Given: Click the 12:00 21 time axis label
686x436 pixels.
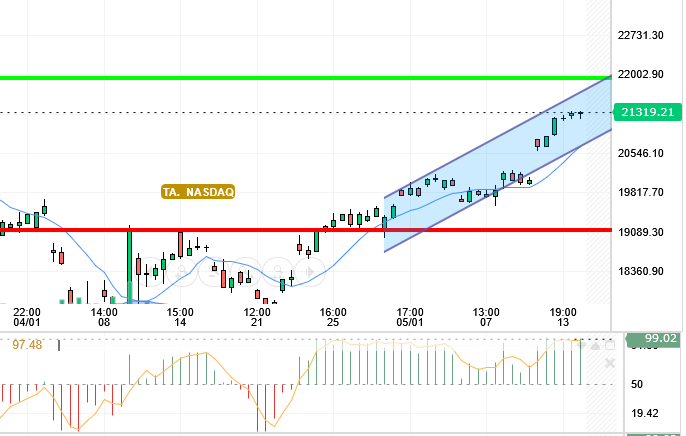Looking at the screenshot, I should pos(257,317).
